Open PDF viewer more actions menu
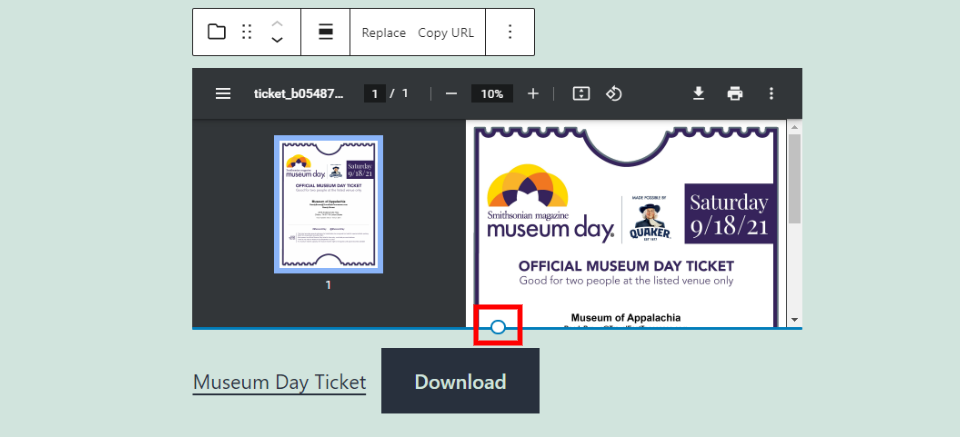This screenshot has width=960, height=437. [x=771, y=94]
